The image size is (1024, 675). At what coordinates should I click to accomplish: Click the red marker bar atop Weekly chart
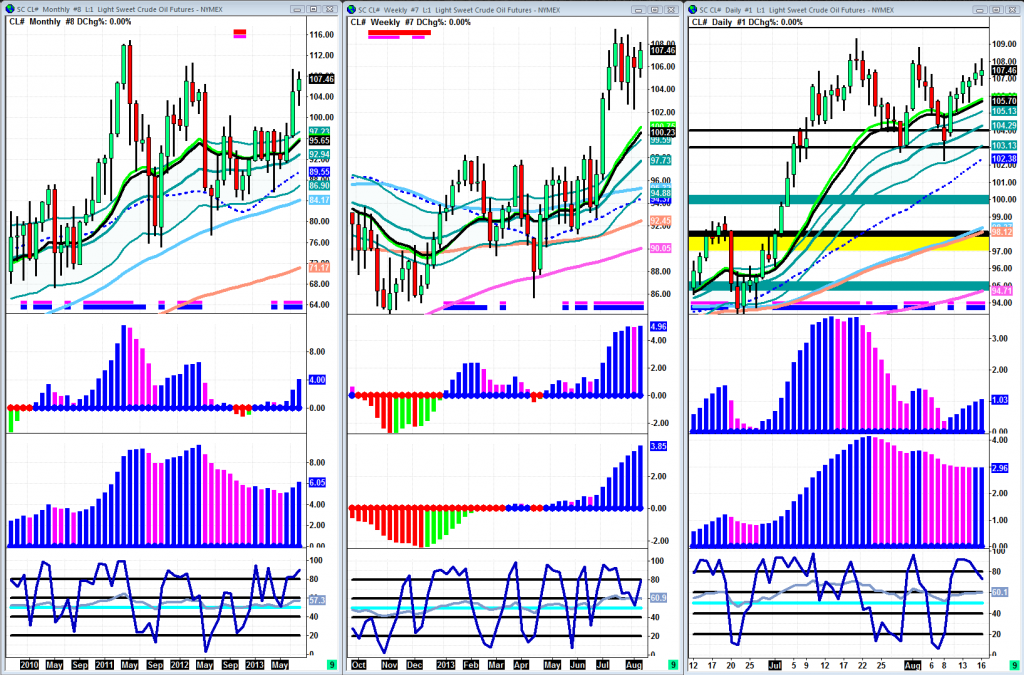[x=399, y=33]
